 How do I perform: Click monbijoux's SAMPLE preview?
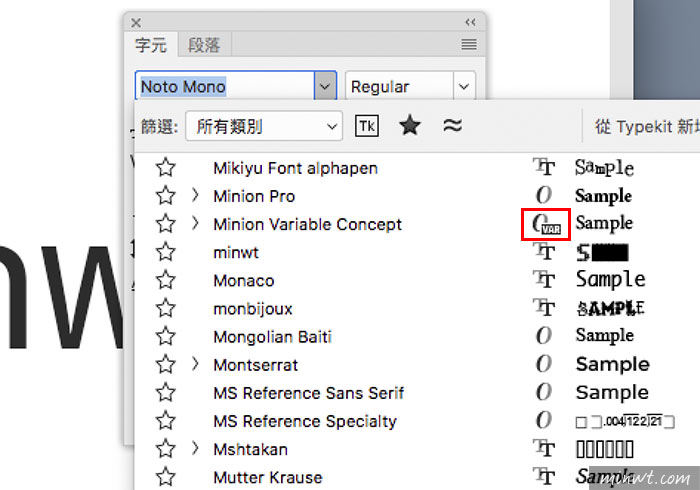coord(611,308)
